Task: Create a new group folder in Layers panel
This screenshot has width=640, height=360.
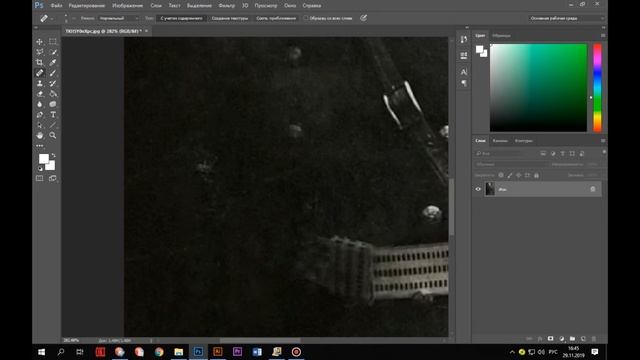Action: tap(572, 339)
